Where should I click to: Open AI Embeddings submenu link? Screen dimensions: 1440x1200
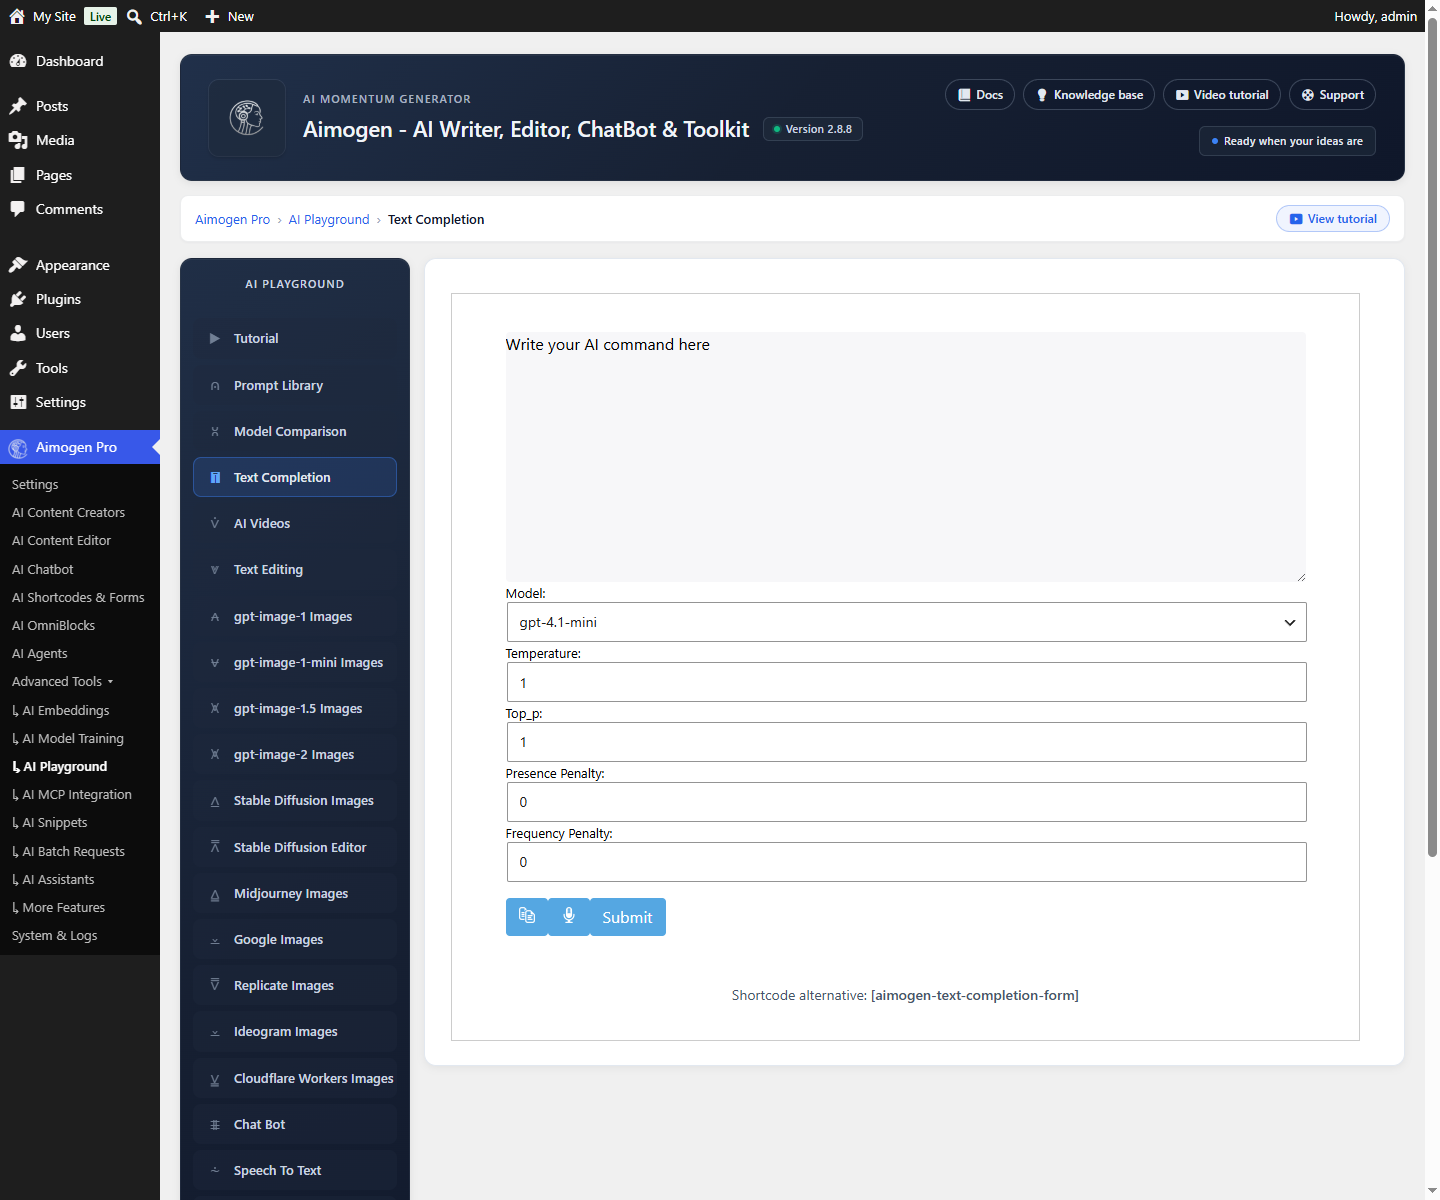pyautogui.click(x=60, y=710)
